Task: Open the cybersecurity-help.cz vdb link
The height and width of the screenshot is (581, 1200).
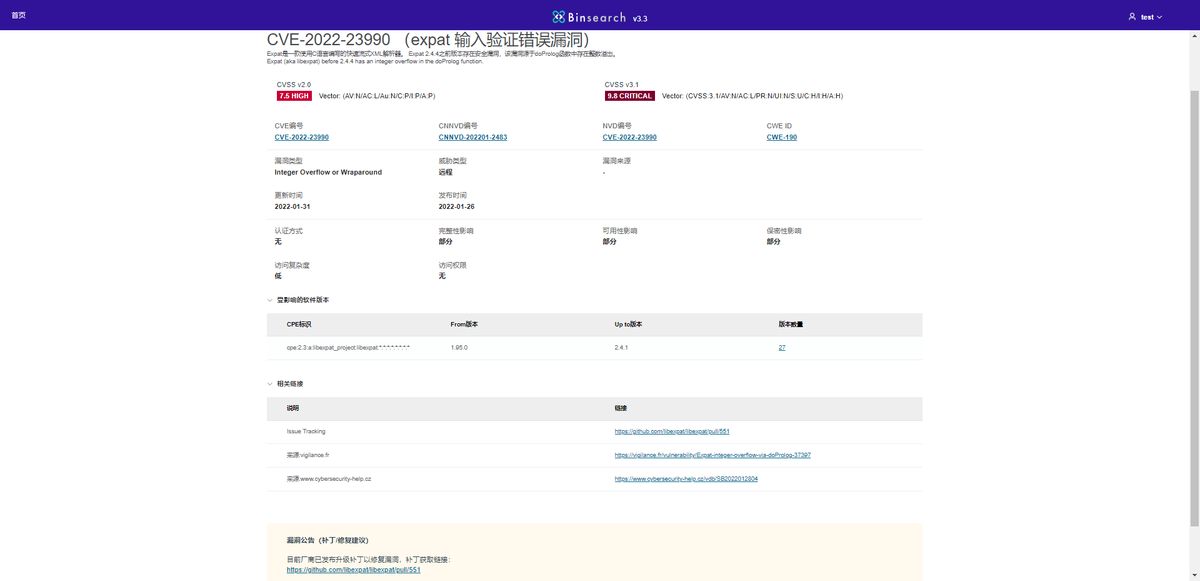Action: click(686, 479)
